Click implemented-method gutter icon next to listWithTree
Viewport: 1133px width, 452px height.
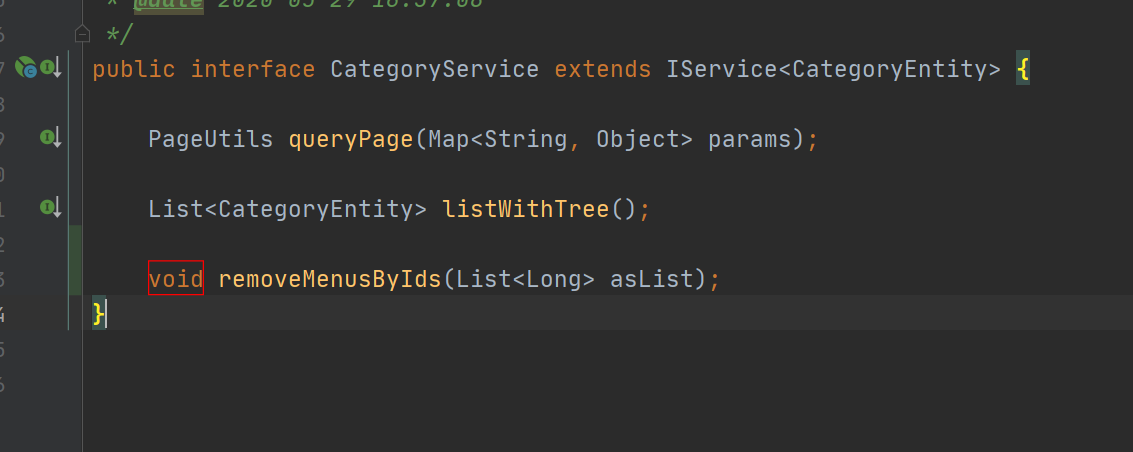(51, 209)
